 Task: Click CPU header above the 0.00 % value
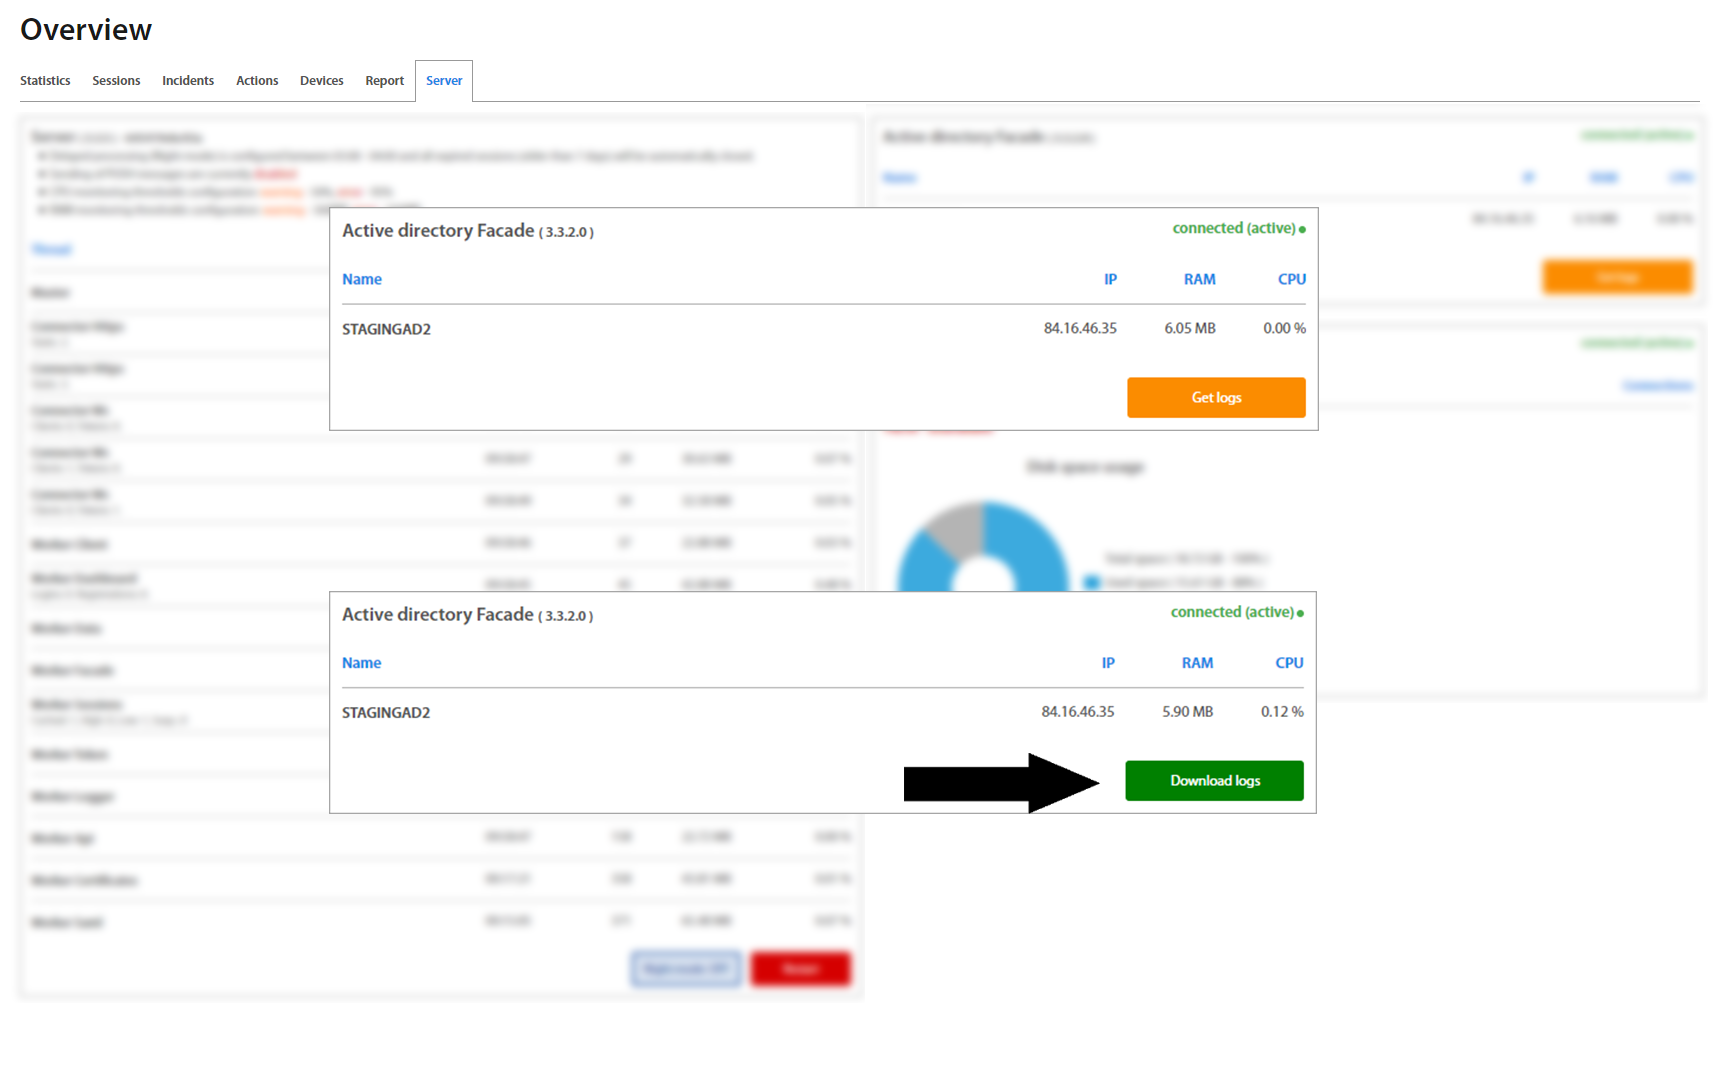[1291, 279]
